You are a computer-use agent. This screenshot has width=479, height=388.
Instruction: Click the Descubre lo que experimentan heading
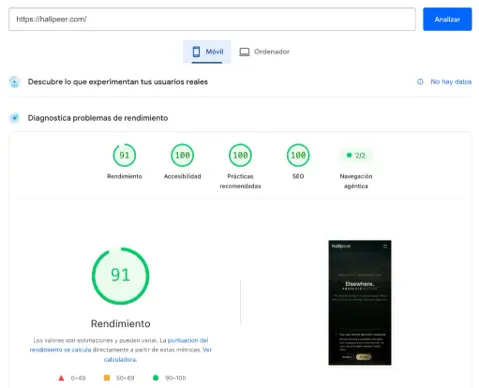coord(118,82)
